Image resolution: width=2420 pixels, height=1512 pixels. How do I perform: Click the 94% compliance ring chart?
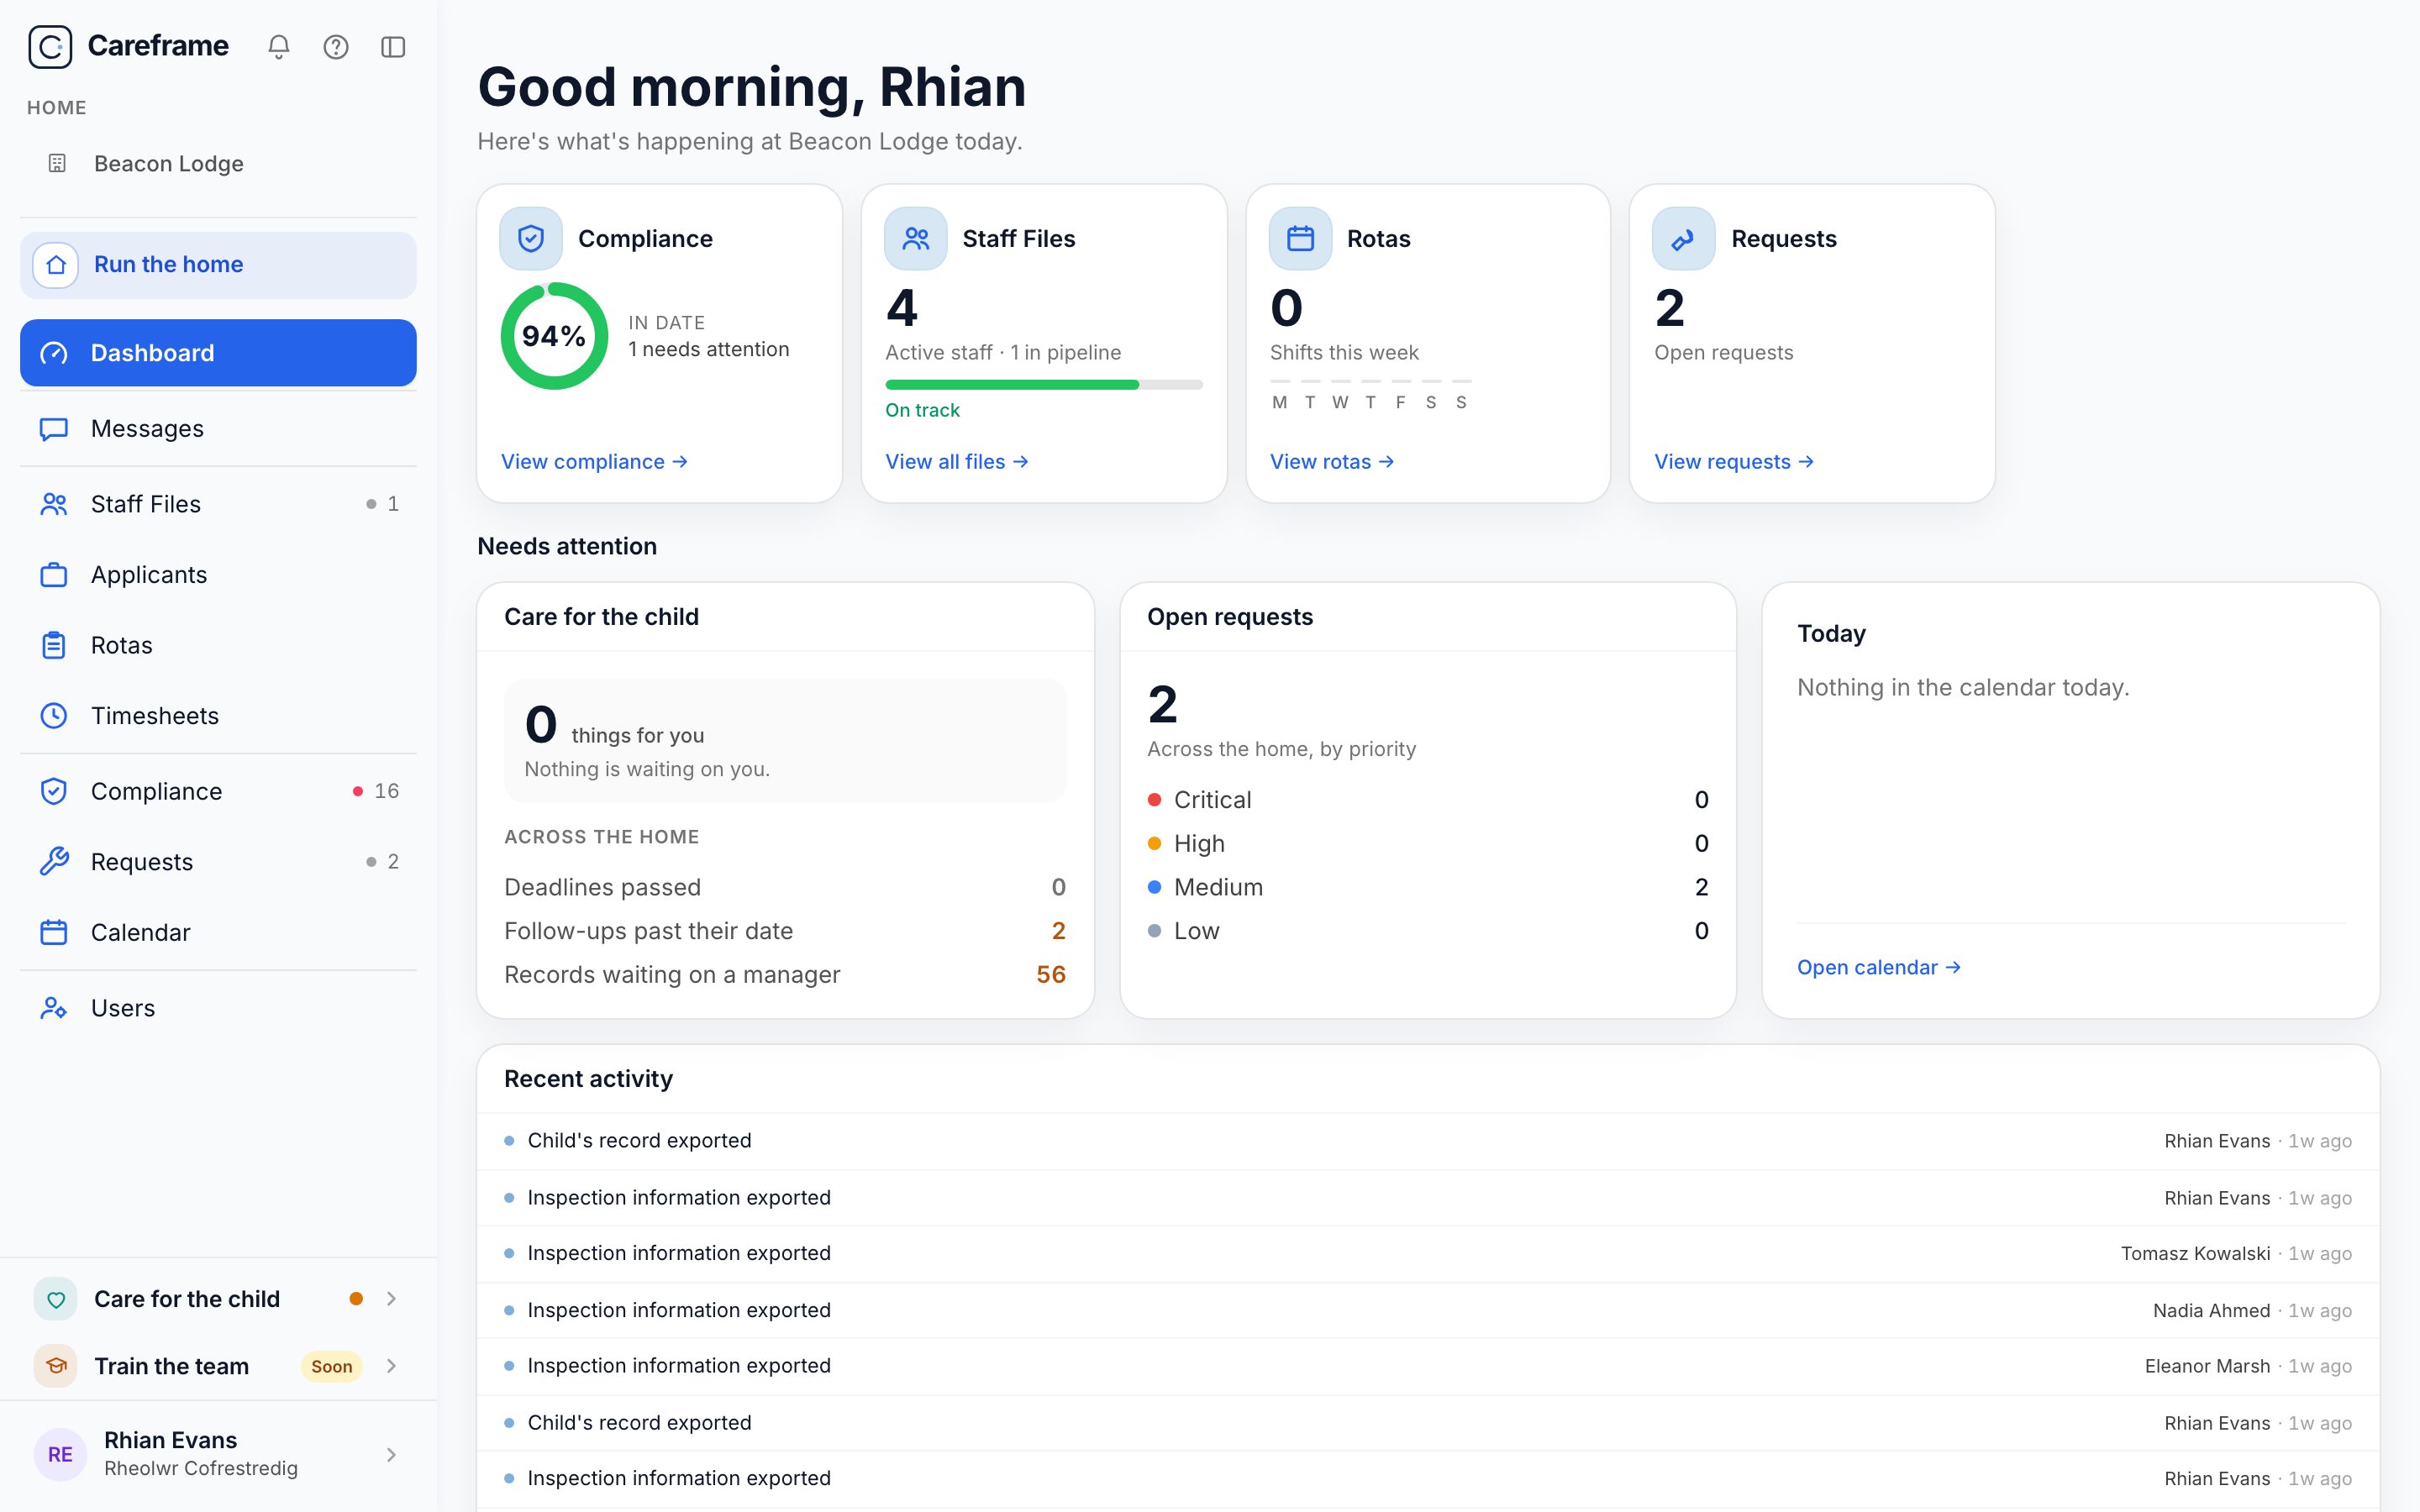[555, 336]
